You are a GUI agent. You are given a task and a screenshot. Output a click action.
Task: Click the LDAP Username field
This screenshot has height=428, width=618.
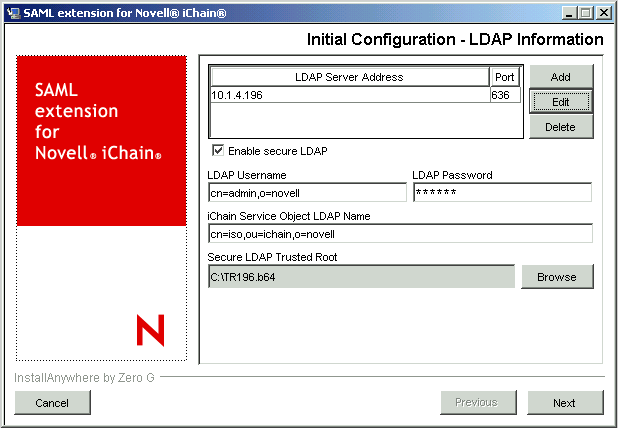[x=307, y=193]
